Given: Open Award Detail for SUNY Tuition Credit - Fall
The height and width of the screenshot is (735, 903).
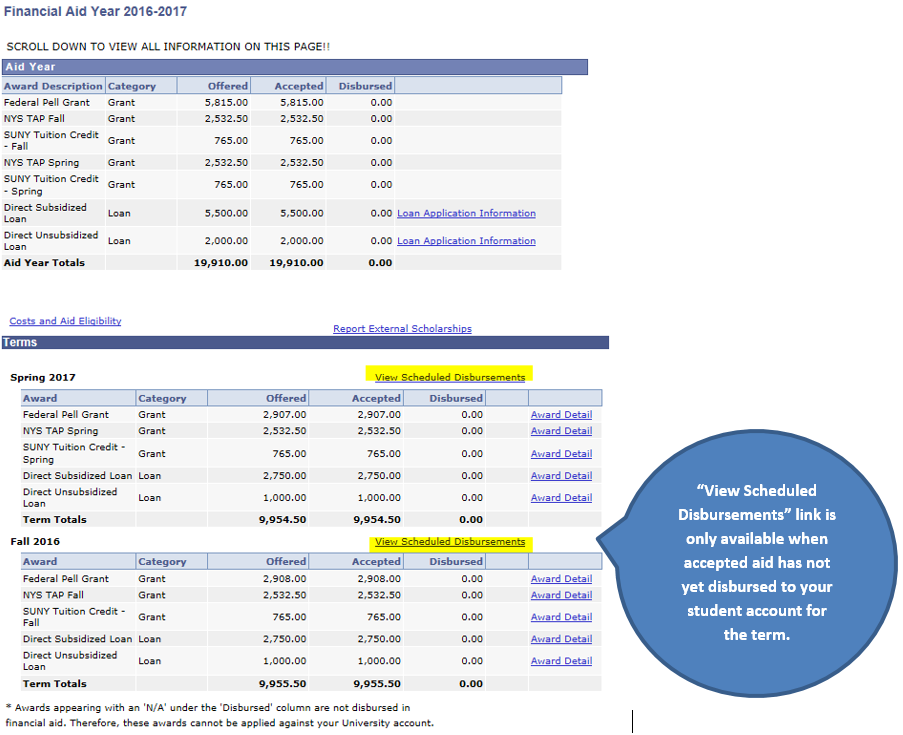Looking at the screenshot, I should coord(561,617).
